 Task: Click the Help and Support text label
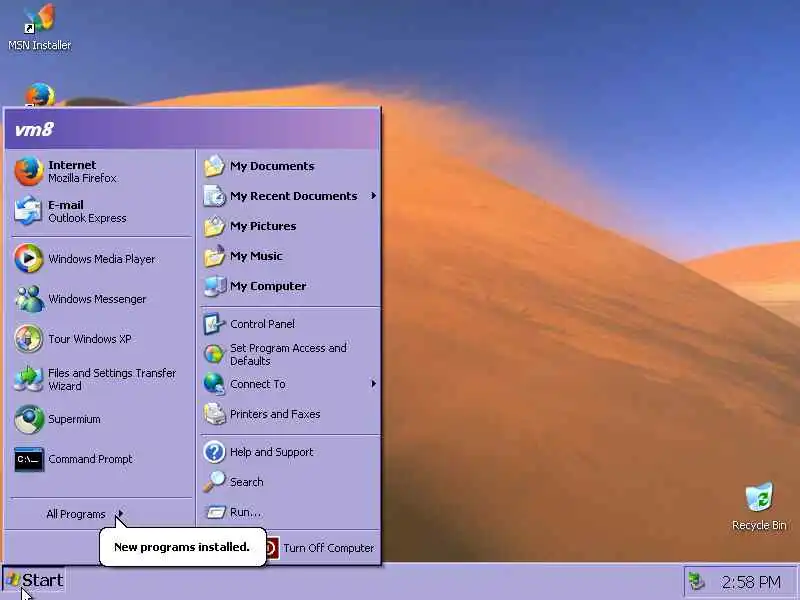271,452
